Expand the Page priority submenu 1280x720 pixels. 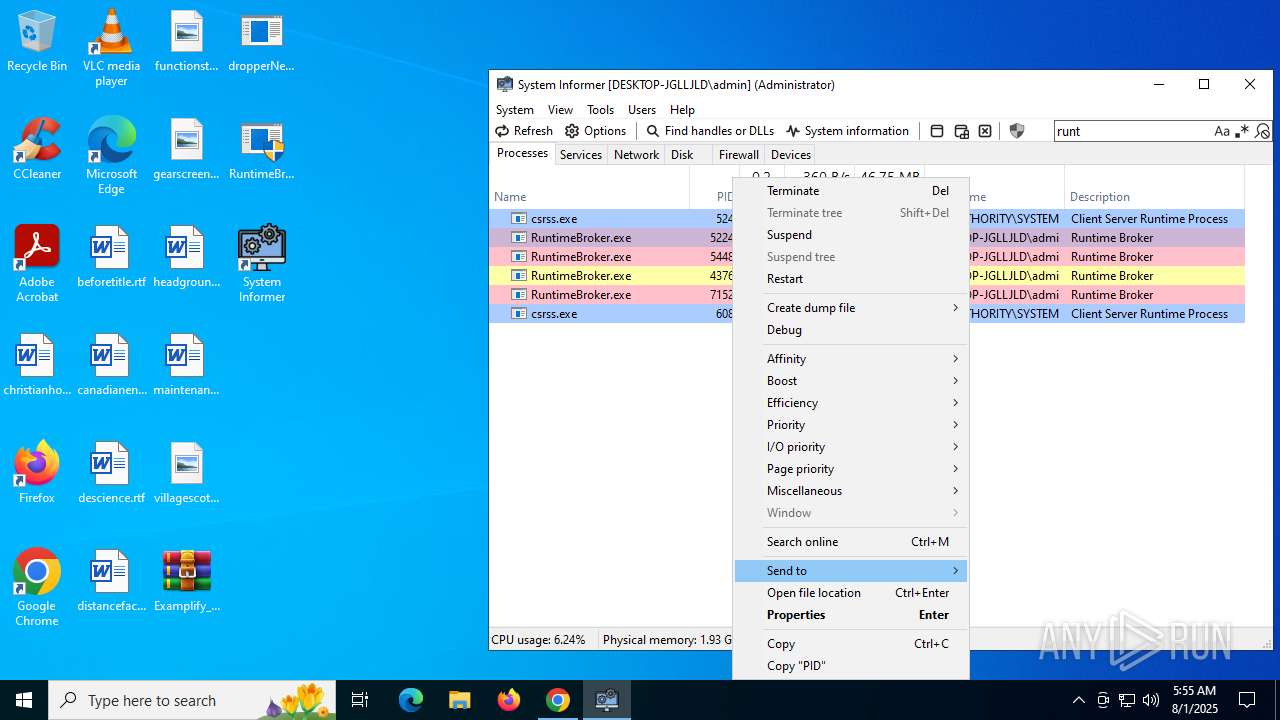[x=851, y=469]
